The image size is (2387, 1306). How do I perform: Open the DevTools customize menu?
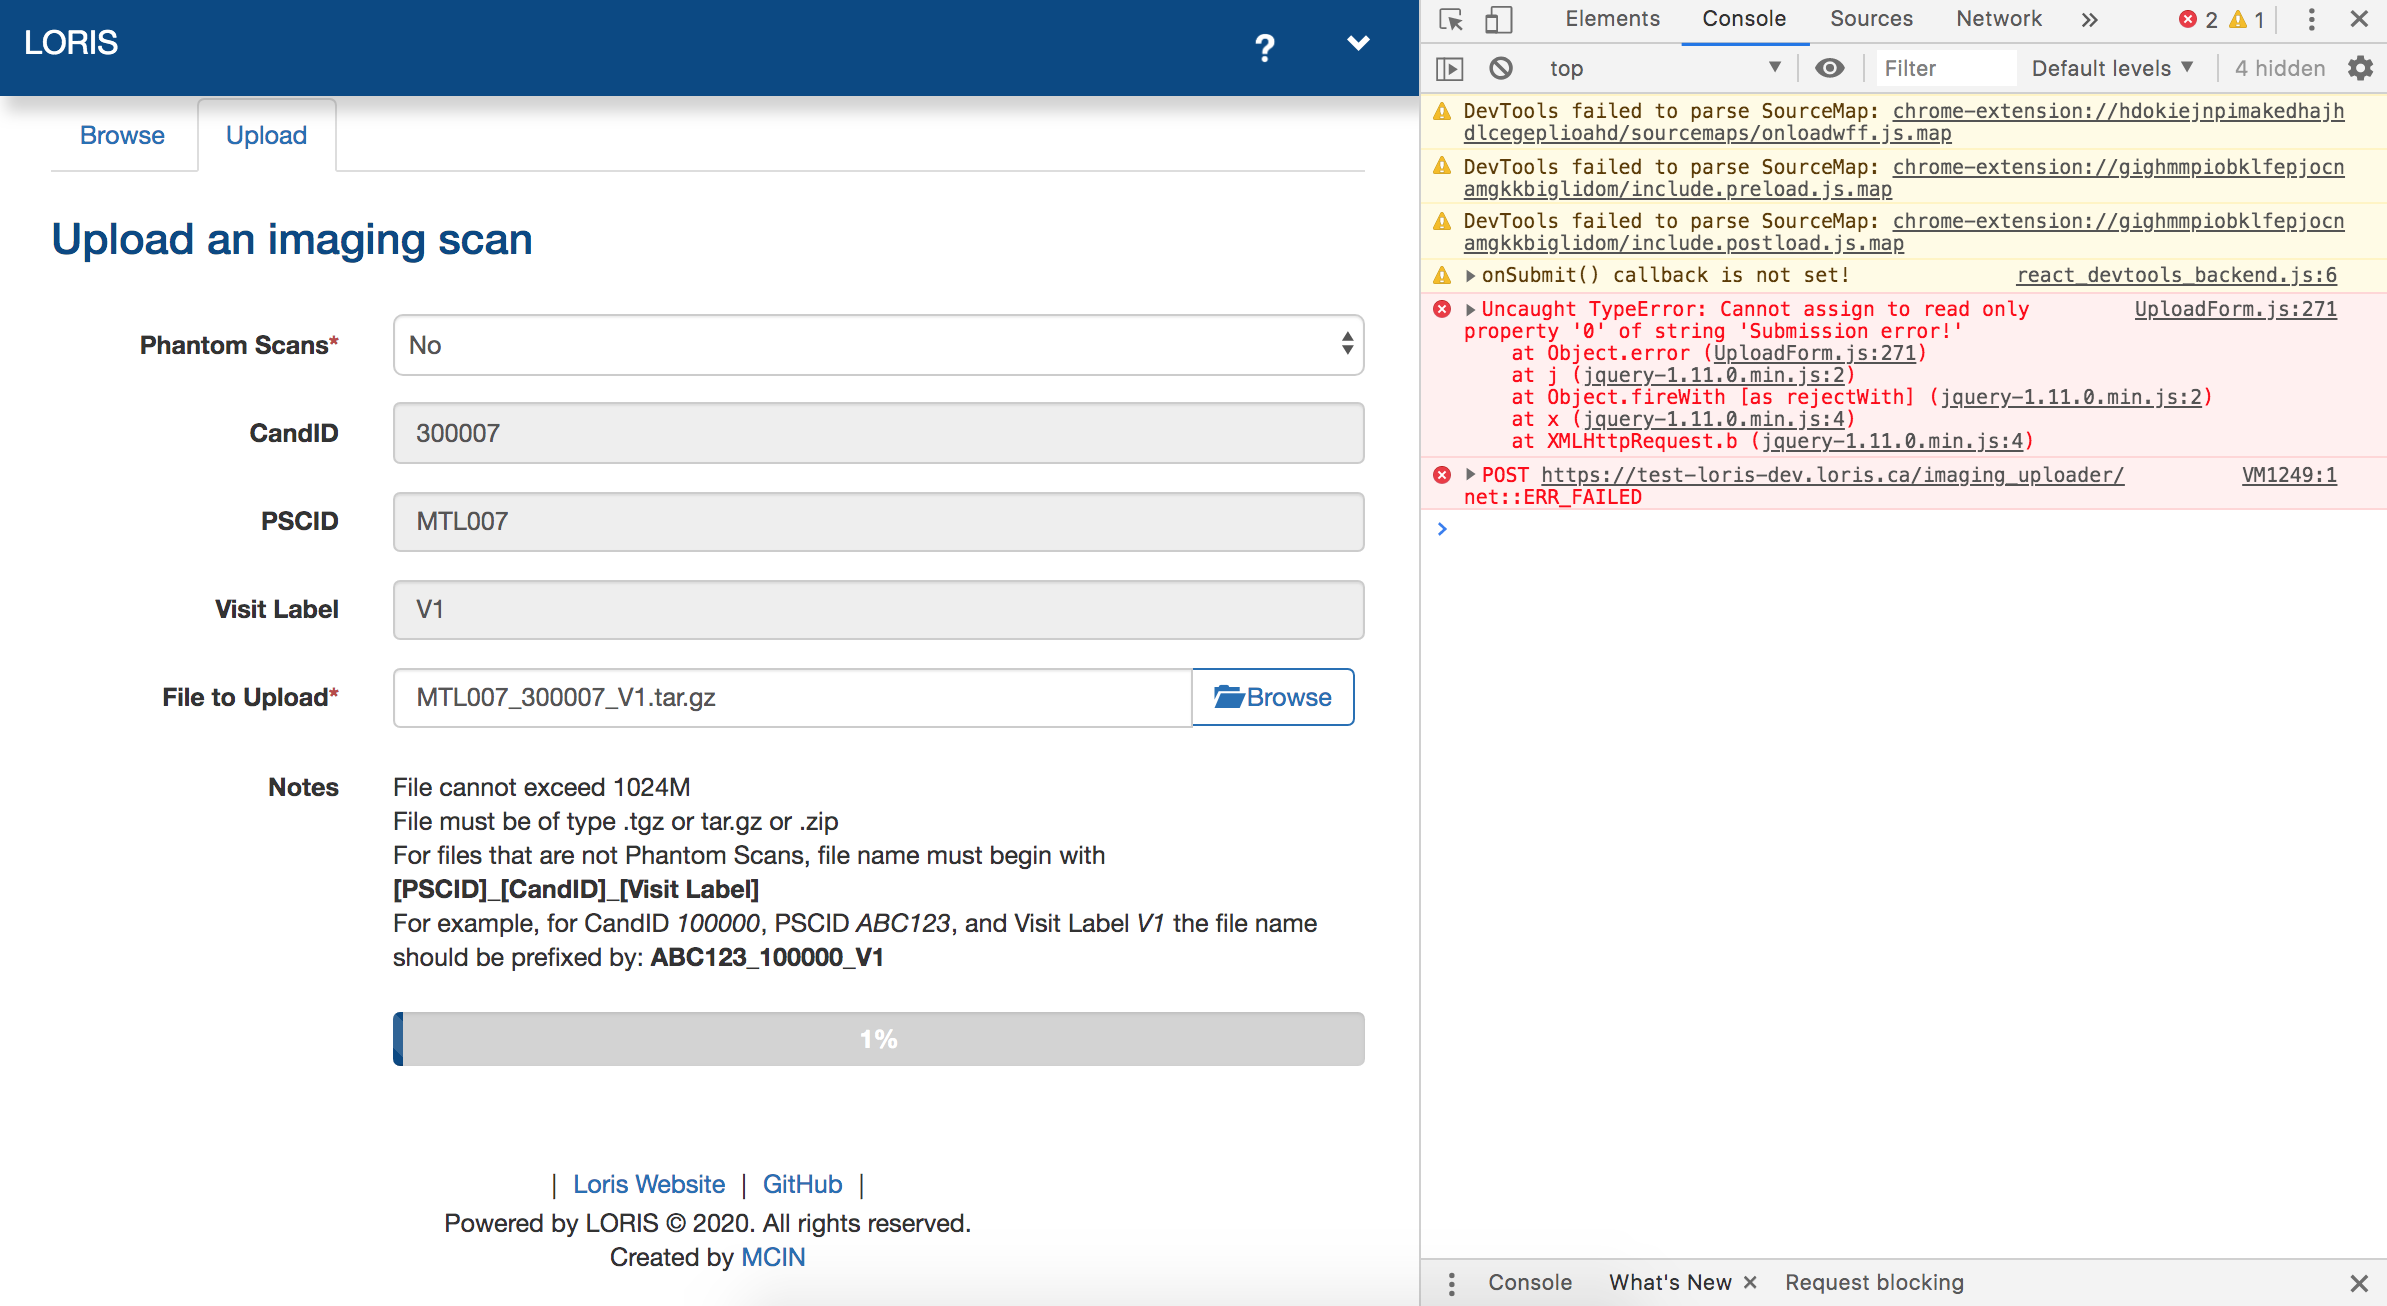(x=2310, y=19)
